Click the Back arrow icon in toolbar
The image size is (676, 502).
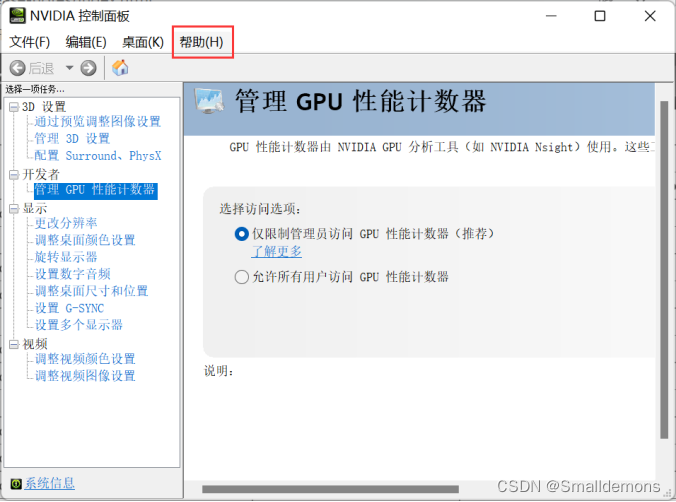18,68
